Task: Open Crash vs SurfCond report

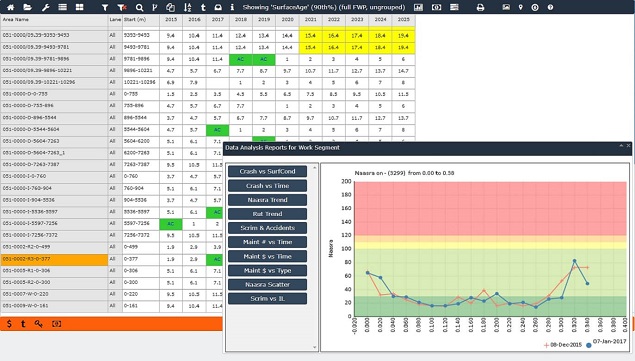Action: pos(267,171)
